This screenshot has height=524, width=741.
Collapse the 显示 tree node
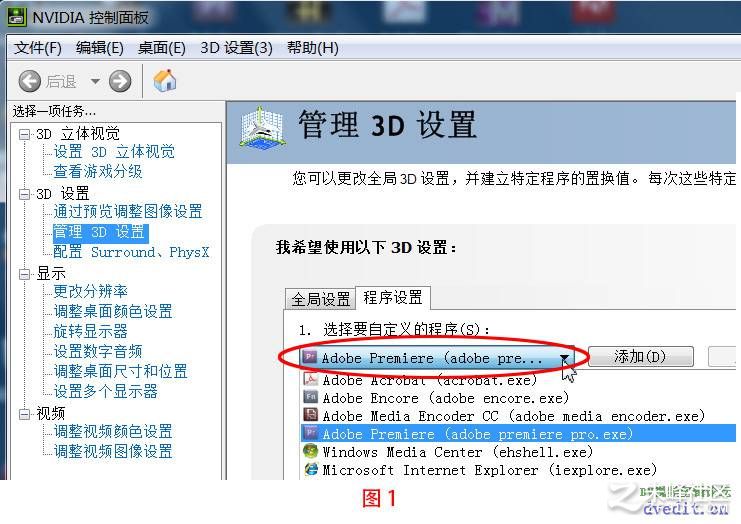(x=24, y=274)
